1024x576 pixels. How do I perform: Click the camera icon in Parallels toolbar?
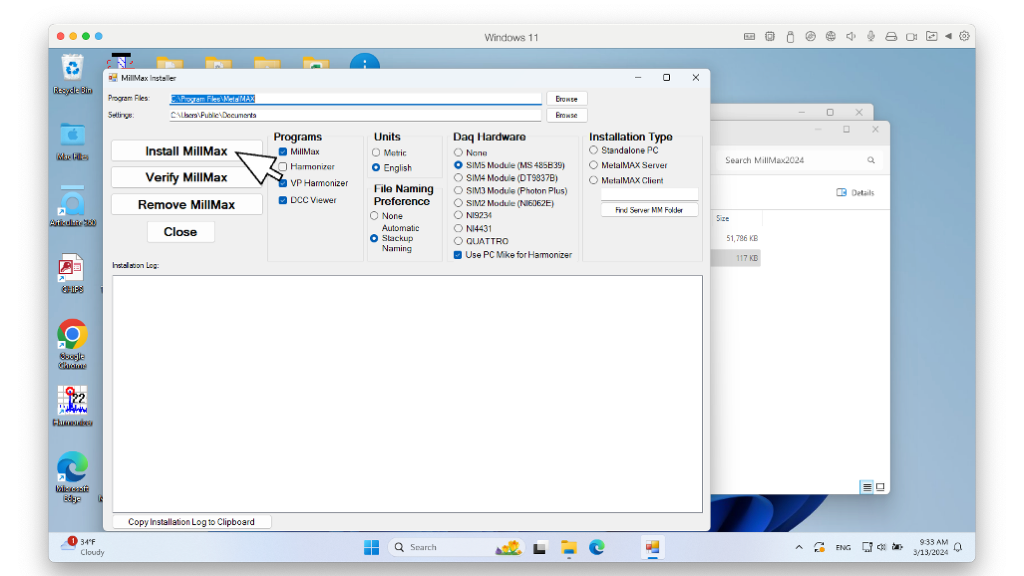912,37
